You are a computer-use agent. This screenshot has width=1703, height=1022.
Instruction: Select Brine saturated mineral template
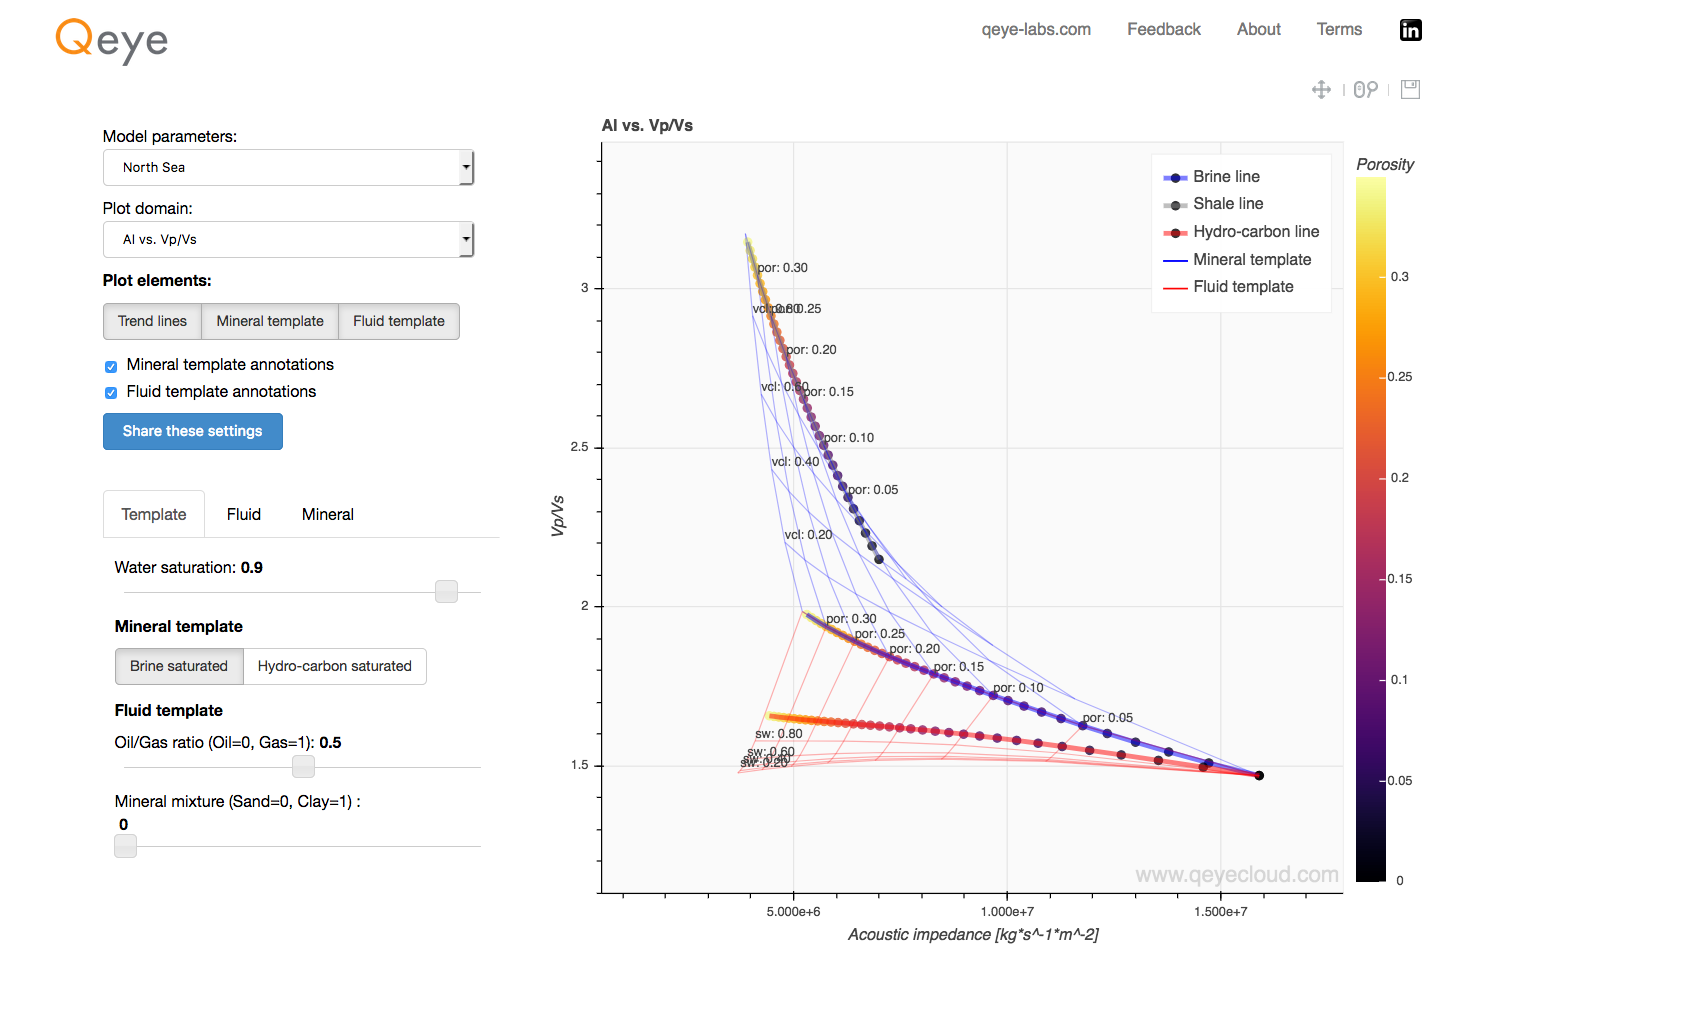click(179, 666)
